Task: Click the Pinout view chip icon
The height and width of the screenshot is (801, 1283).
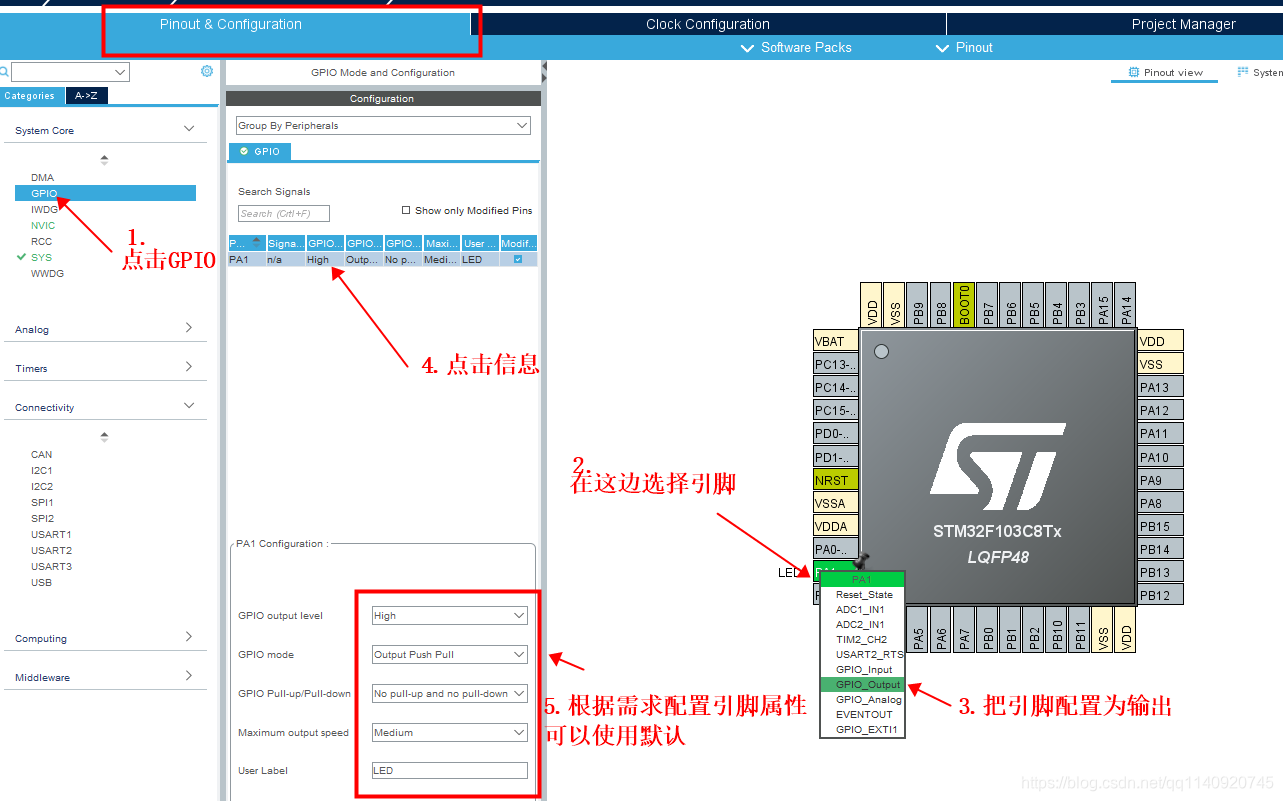Action: (x=1134, y=72)
